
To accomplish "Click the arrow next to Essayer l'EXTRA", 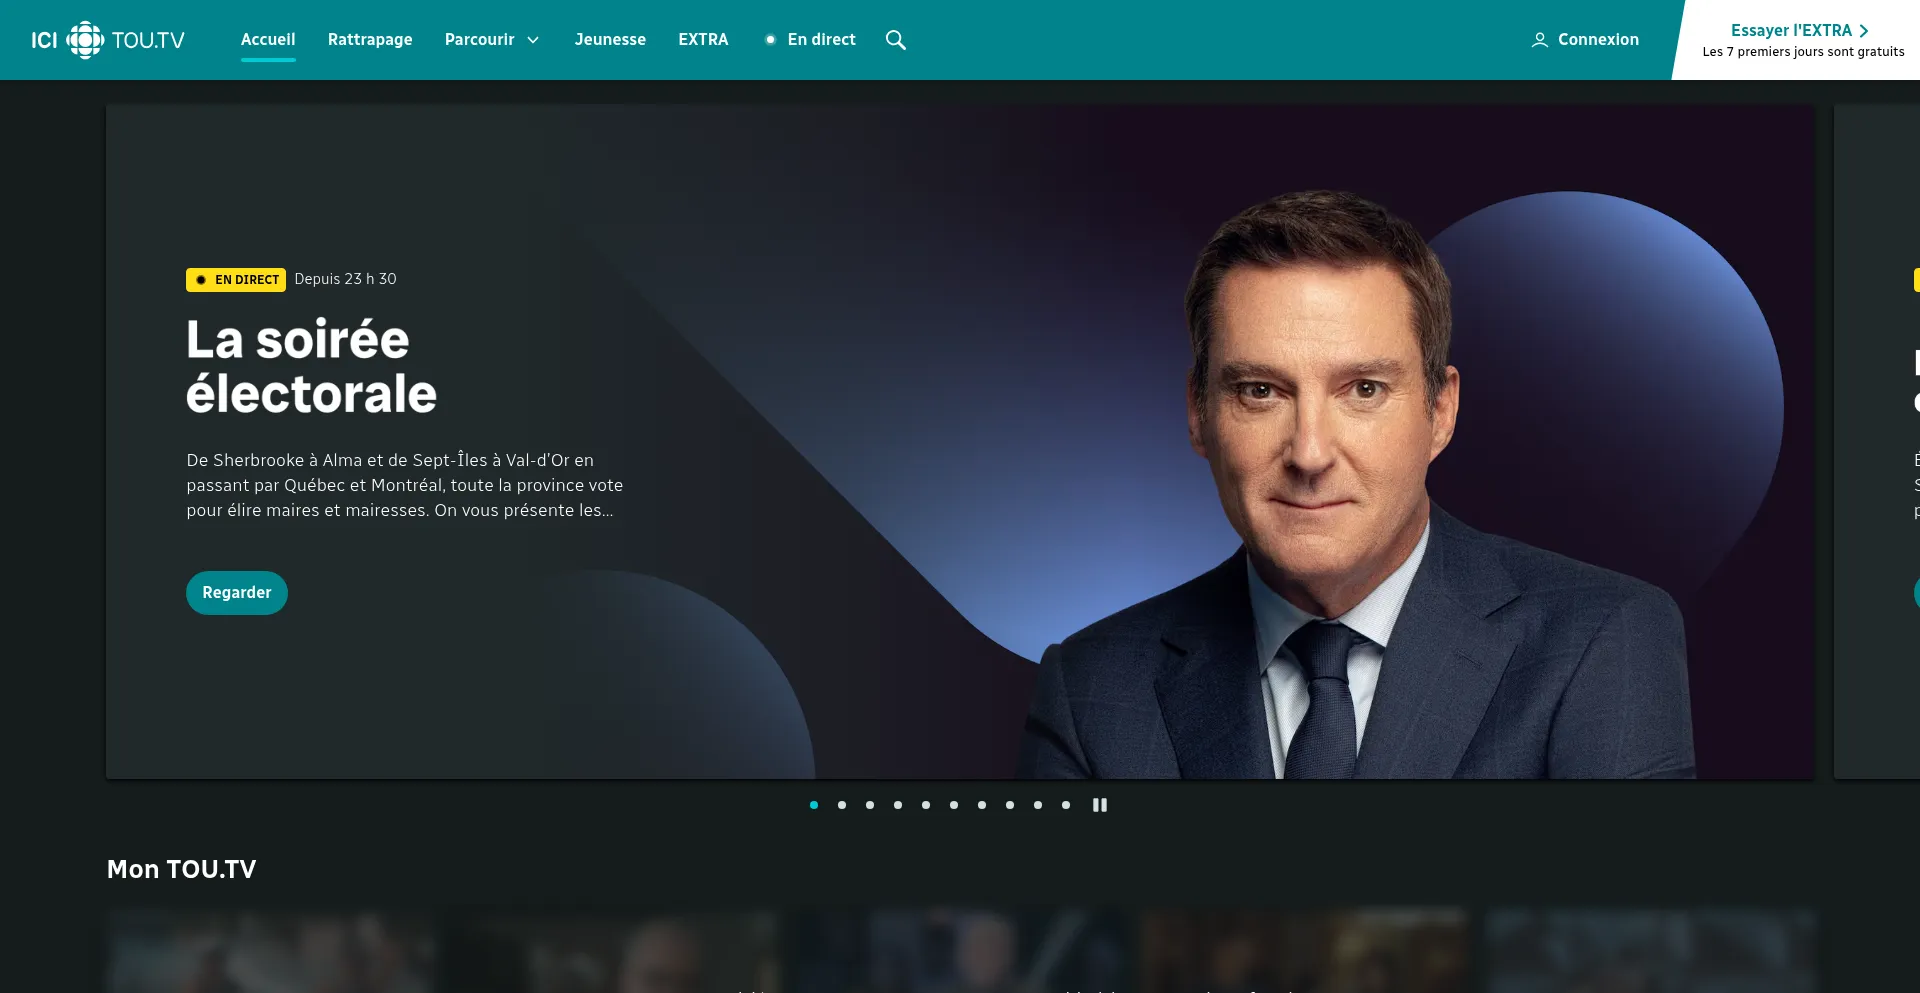I will 1864,31.
